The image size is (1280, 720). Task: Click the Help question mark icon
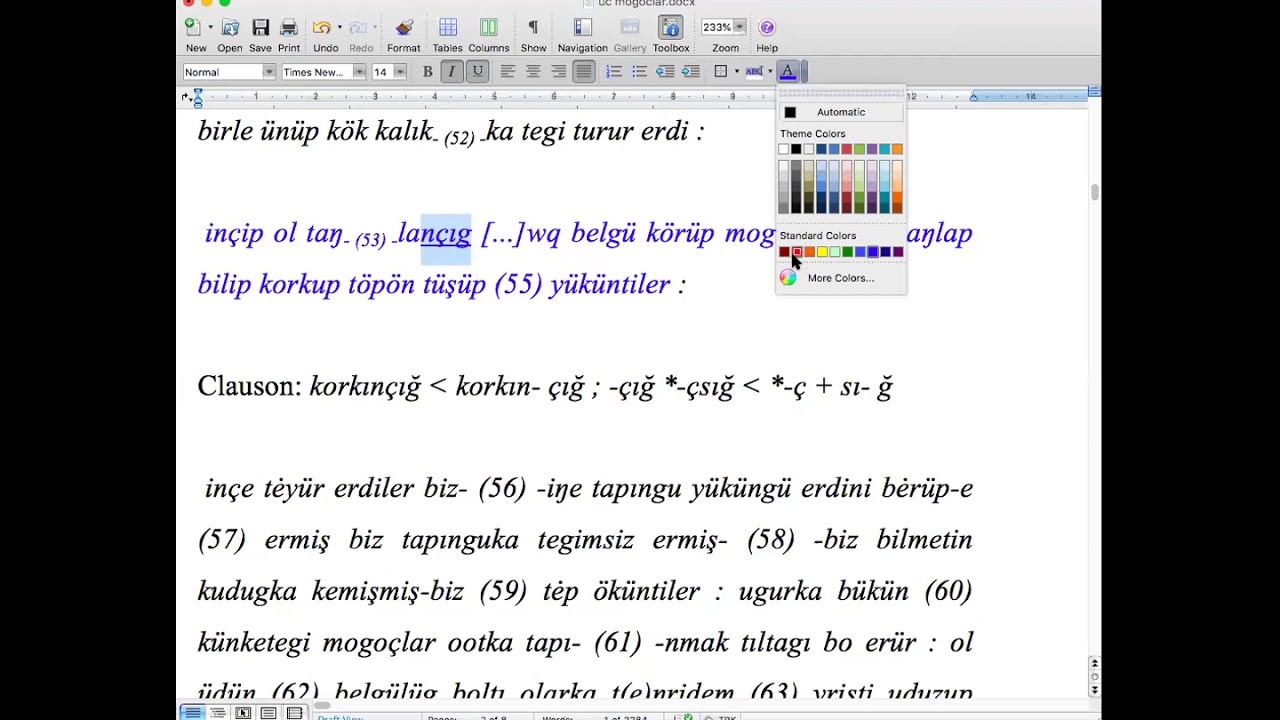tap(767, 28)
